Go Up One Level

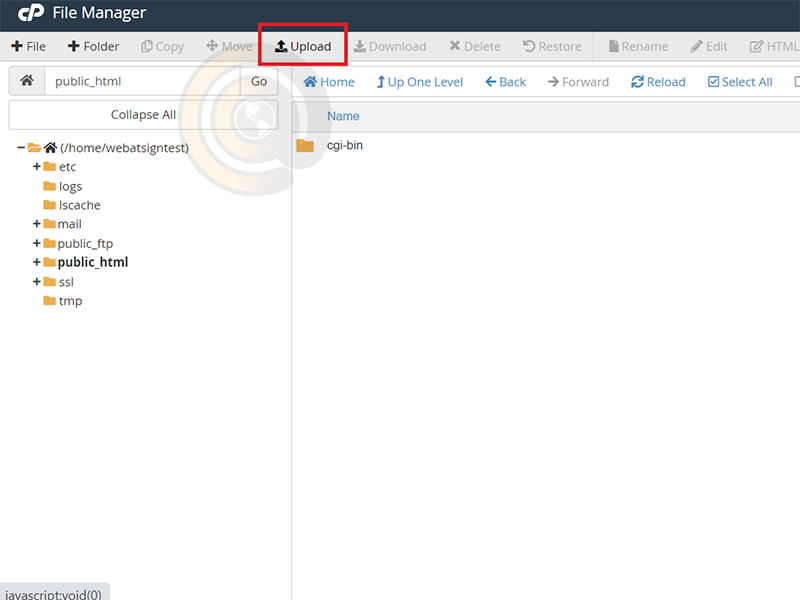click(x=419, y=82)
